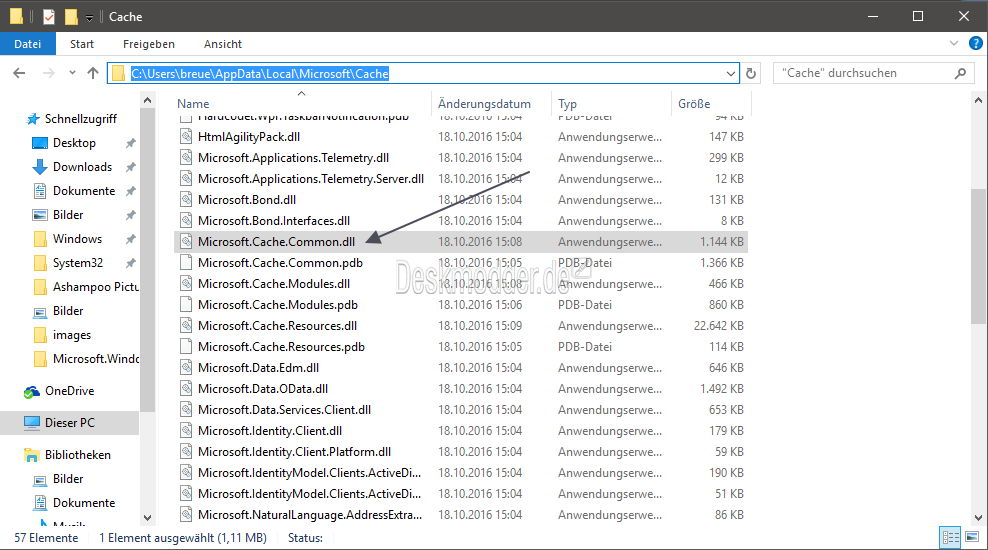Viewport: 988px width, 550px height.
Task: Refresh the Cache folder view
Action: coord(750,74)
